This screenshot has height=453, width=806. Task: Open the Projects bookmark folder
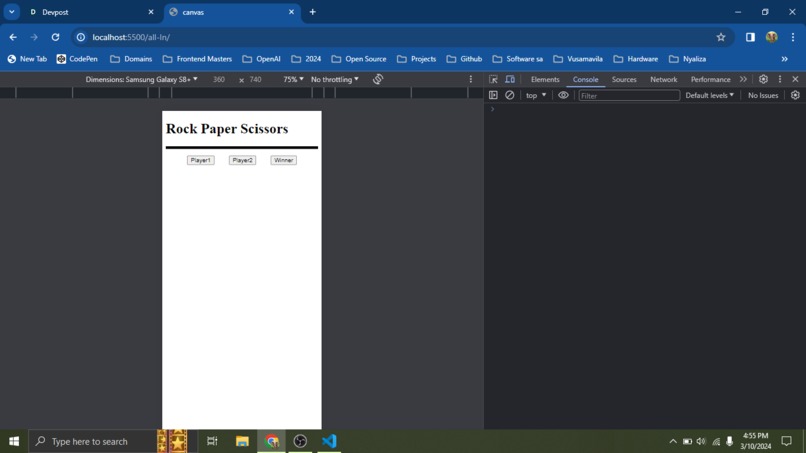[x=416, y=59]
